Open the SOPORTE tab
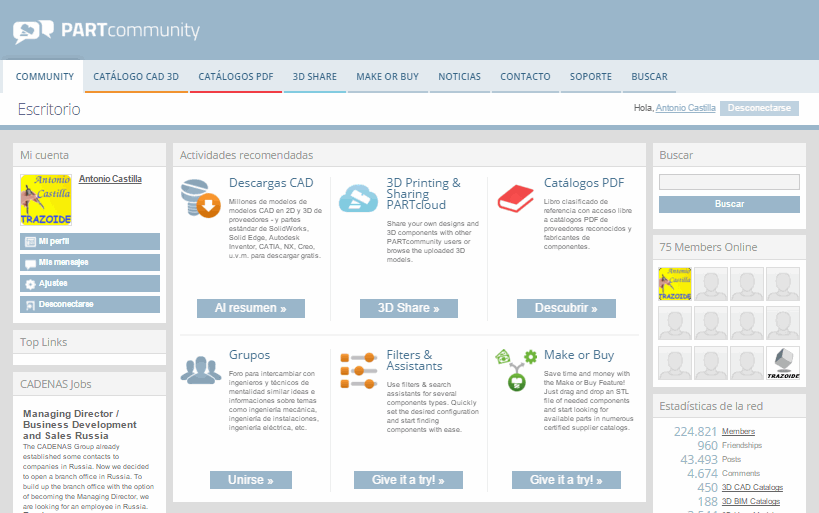Screen dimensions: 819x513 click(x=591, y=76)
